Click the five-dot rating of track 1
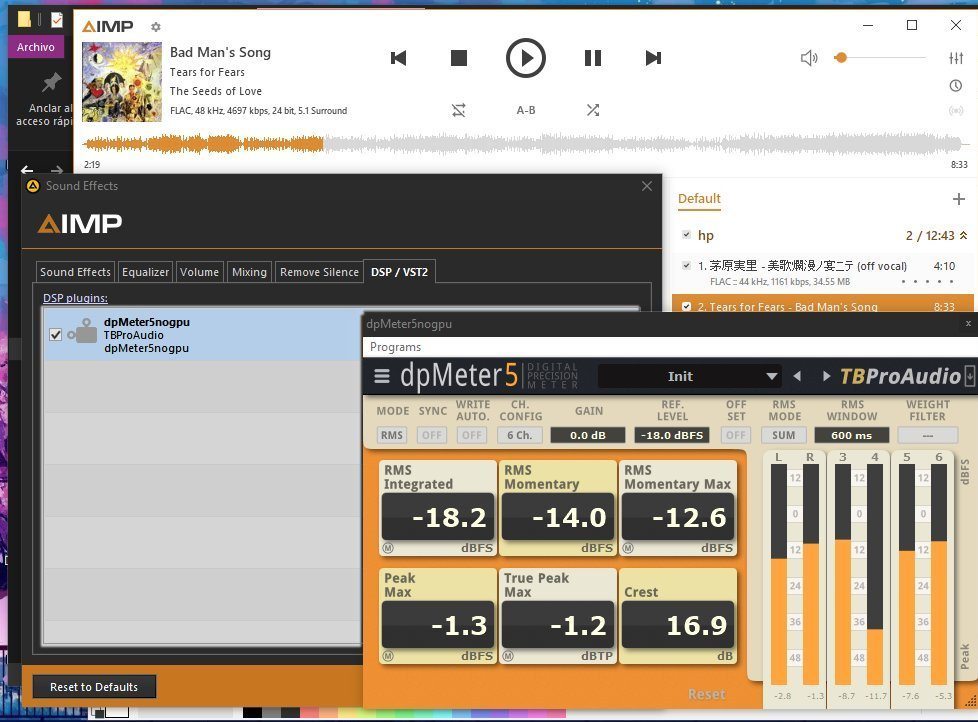This screenshot has height=722, width=978. (x=927, y=282)
